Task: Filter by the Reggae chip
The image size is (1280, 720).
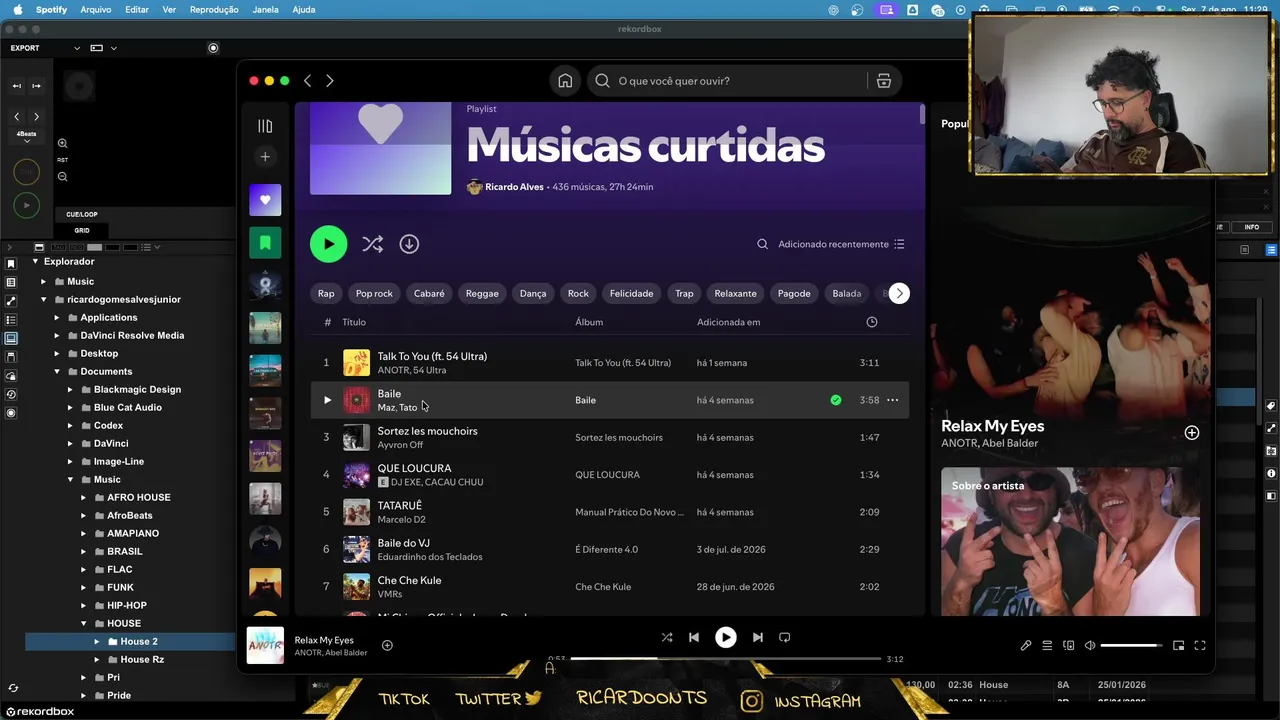Action: point(482,294)
